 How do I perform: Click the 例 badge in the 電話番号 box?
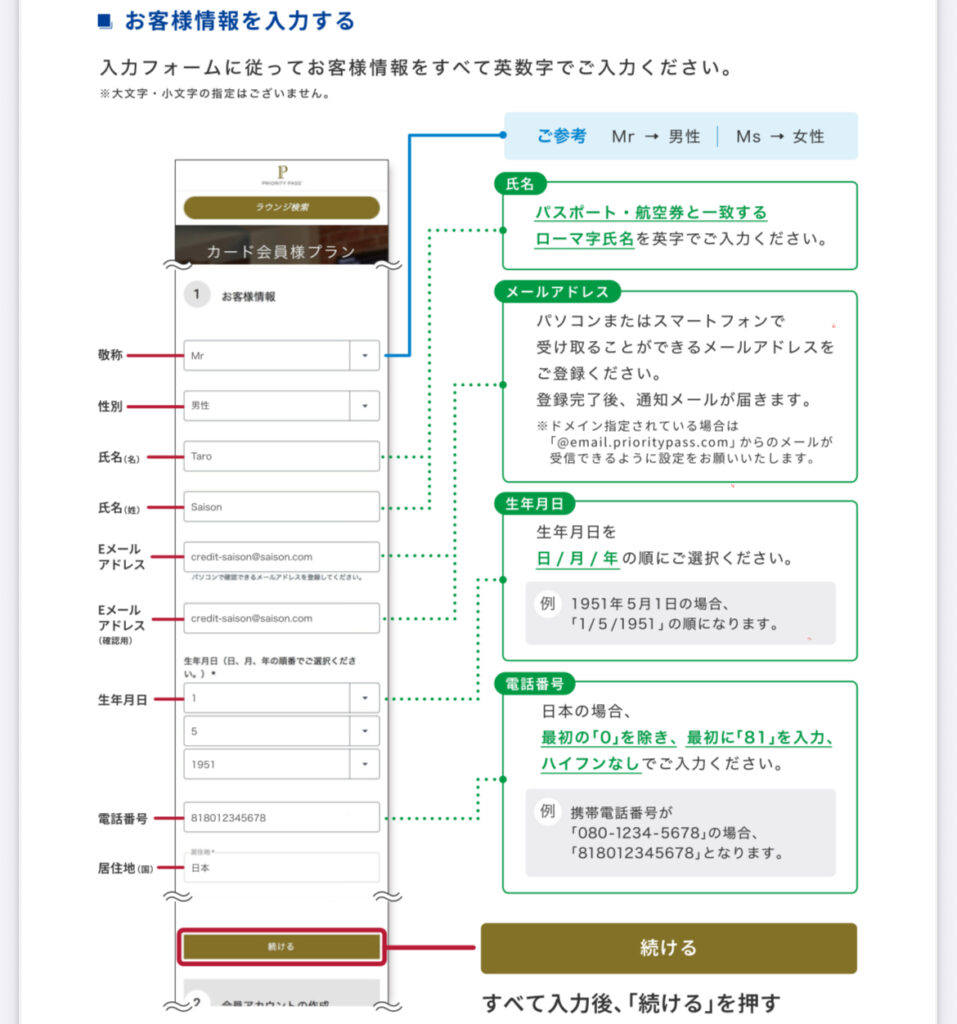click(547, 810)
